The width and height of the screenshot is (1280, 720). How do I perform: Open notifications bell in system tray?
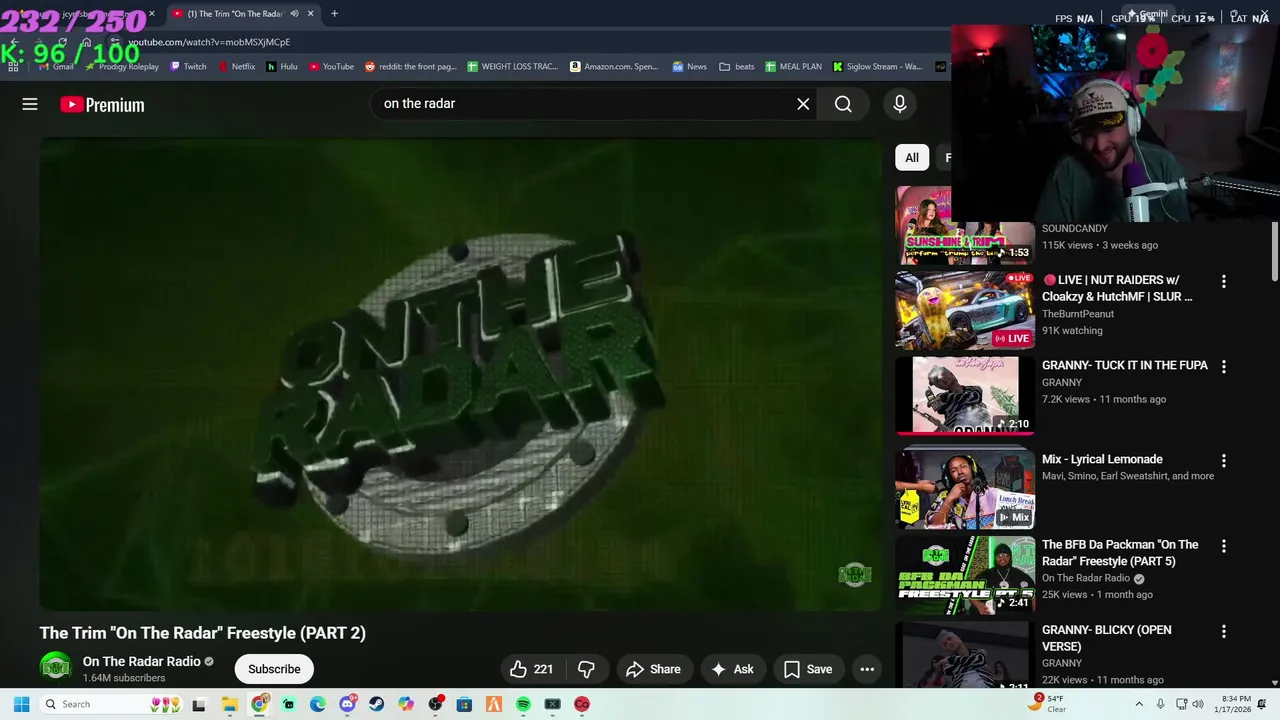(1262, 704)
